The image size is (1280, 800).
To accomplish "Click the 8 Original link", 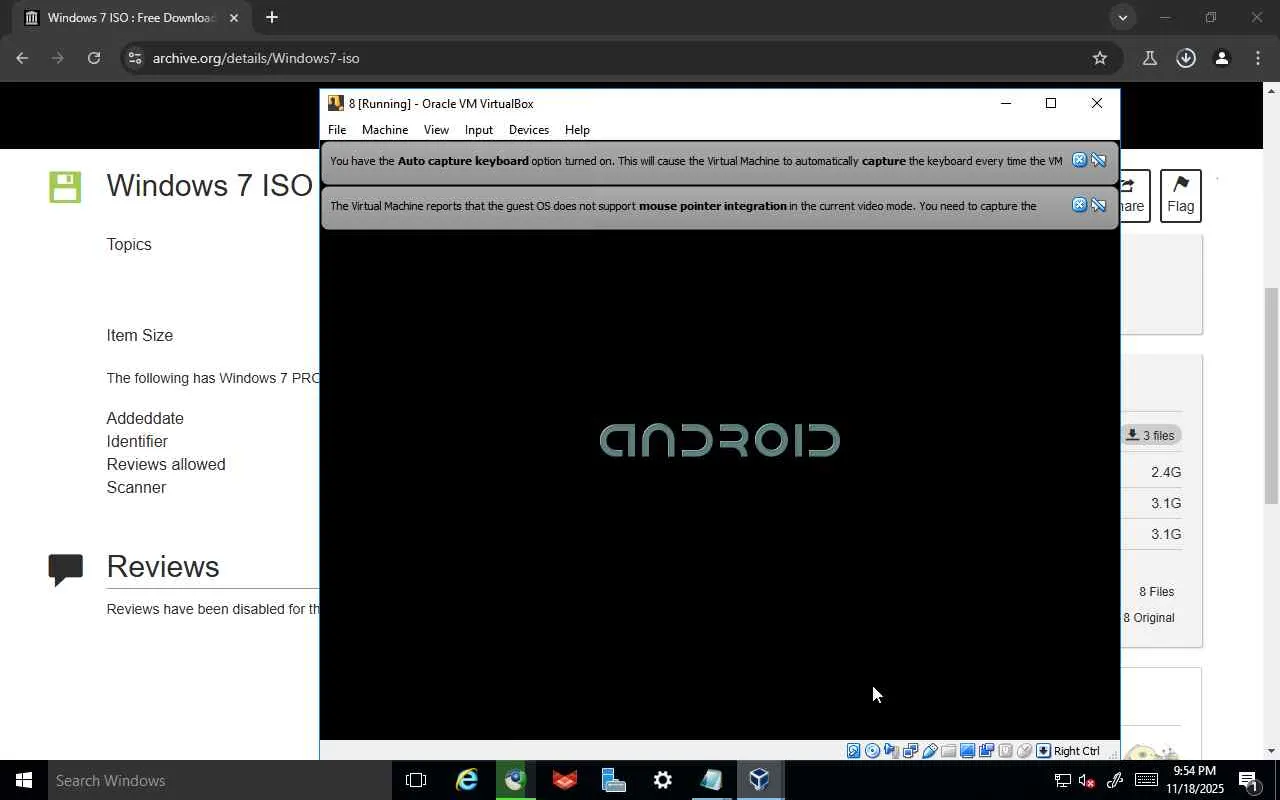I will coord(1148,617).
